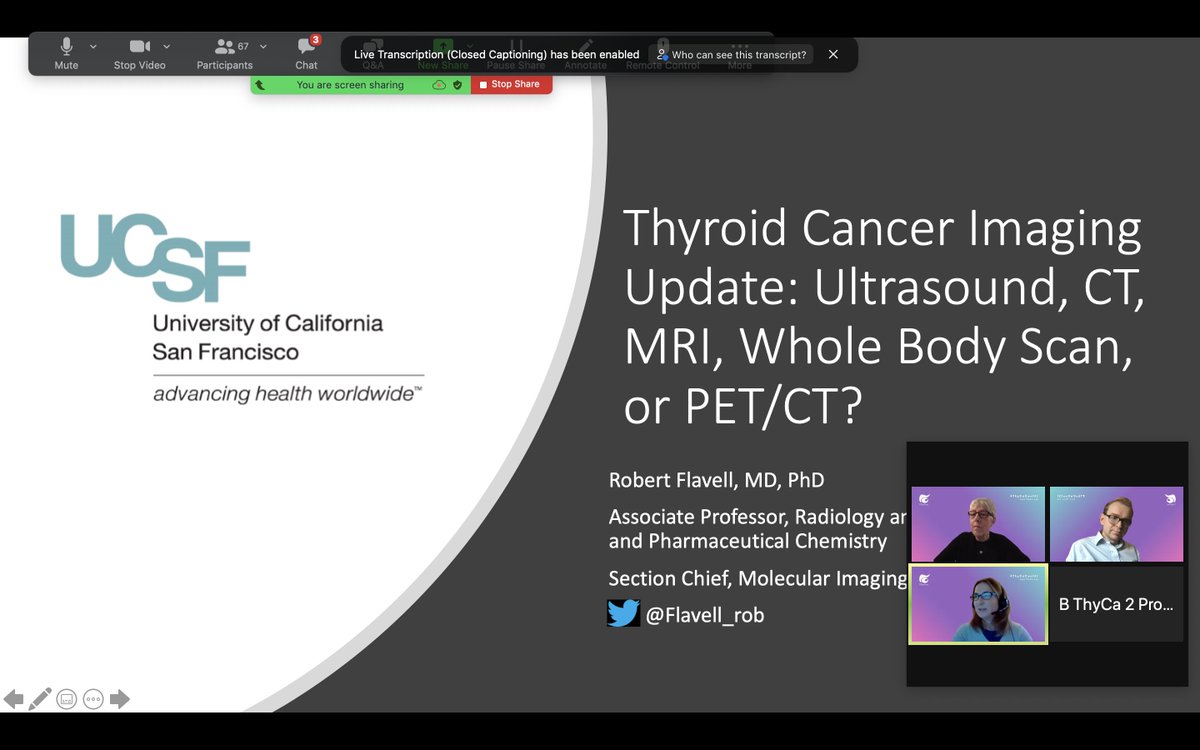1200x750 pixels.
Task: Click the Thyroid Cancer Imaging title
Action: point(885,317)
